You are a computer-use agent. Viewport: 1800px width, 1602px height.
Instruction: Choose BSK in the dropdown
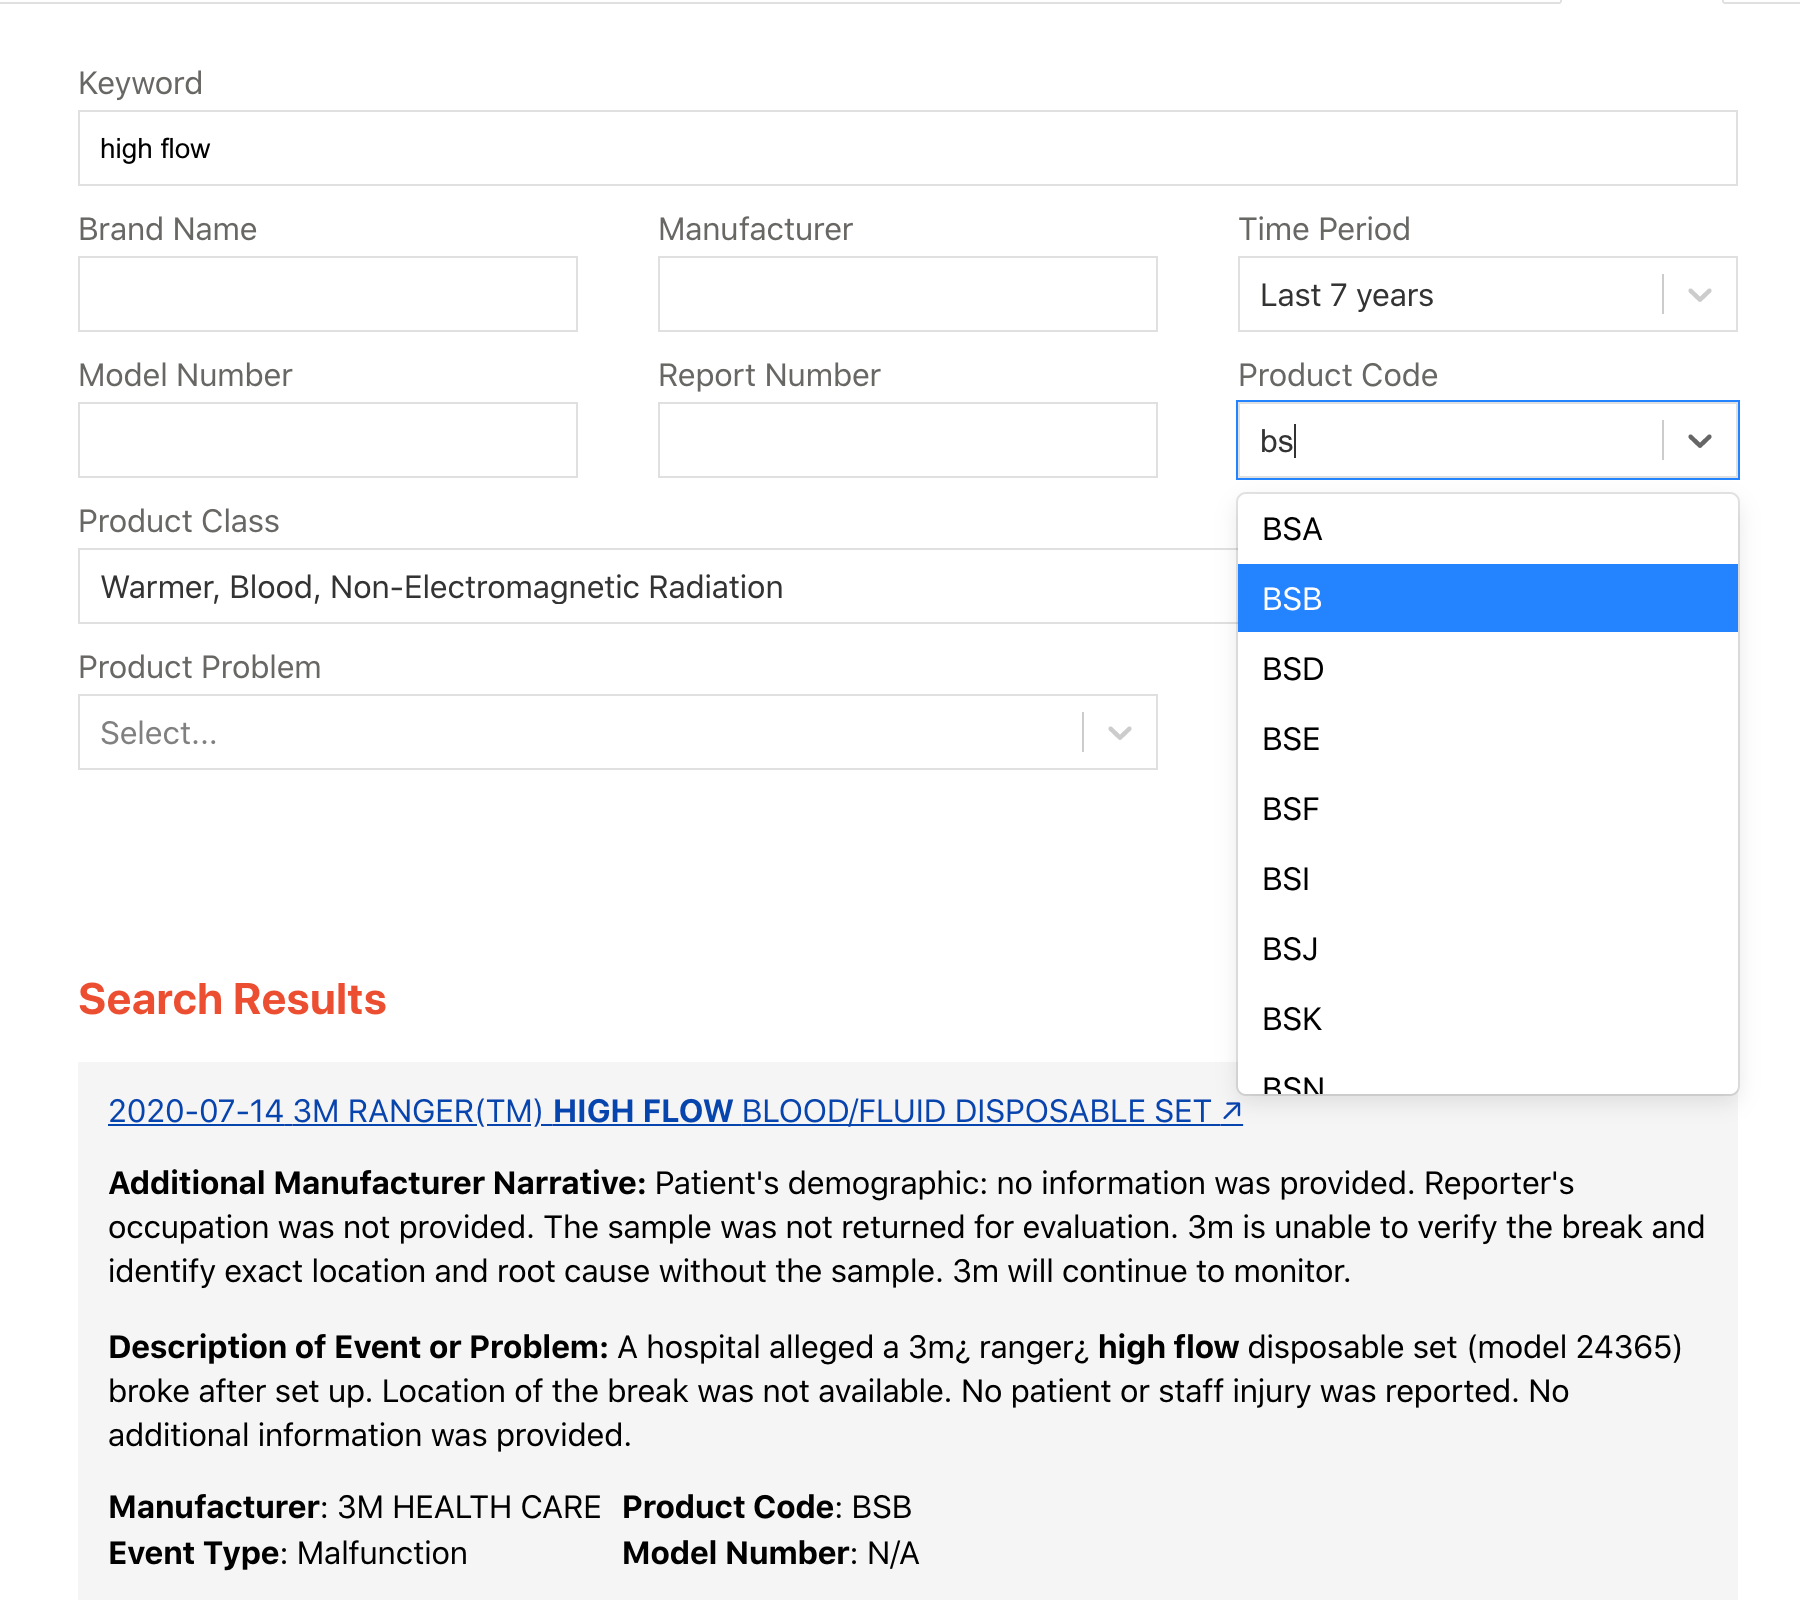coord(1486,1019)
